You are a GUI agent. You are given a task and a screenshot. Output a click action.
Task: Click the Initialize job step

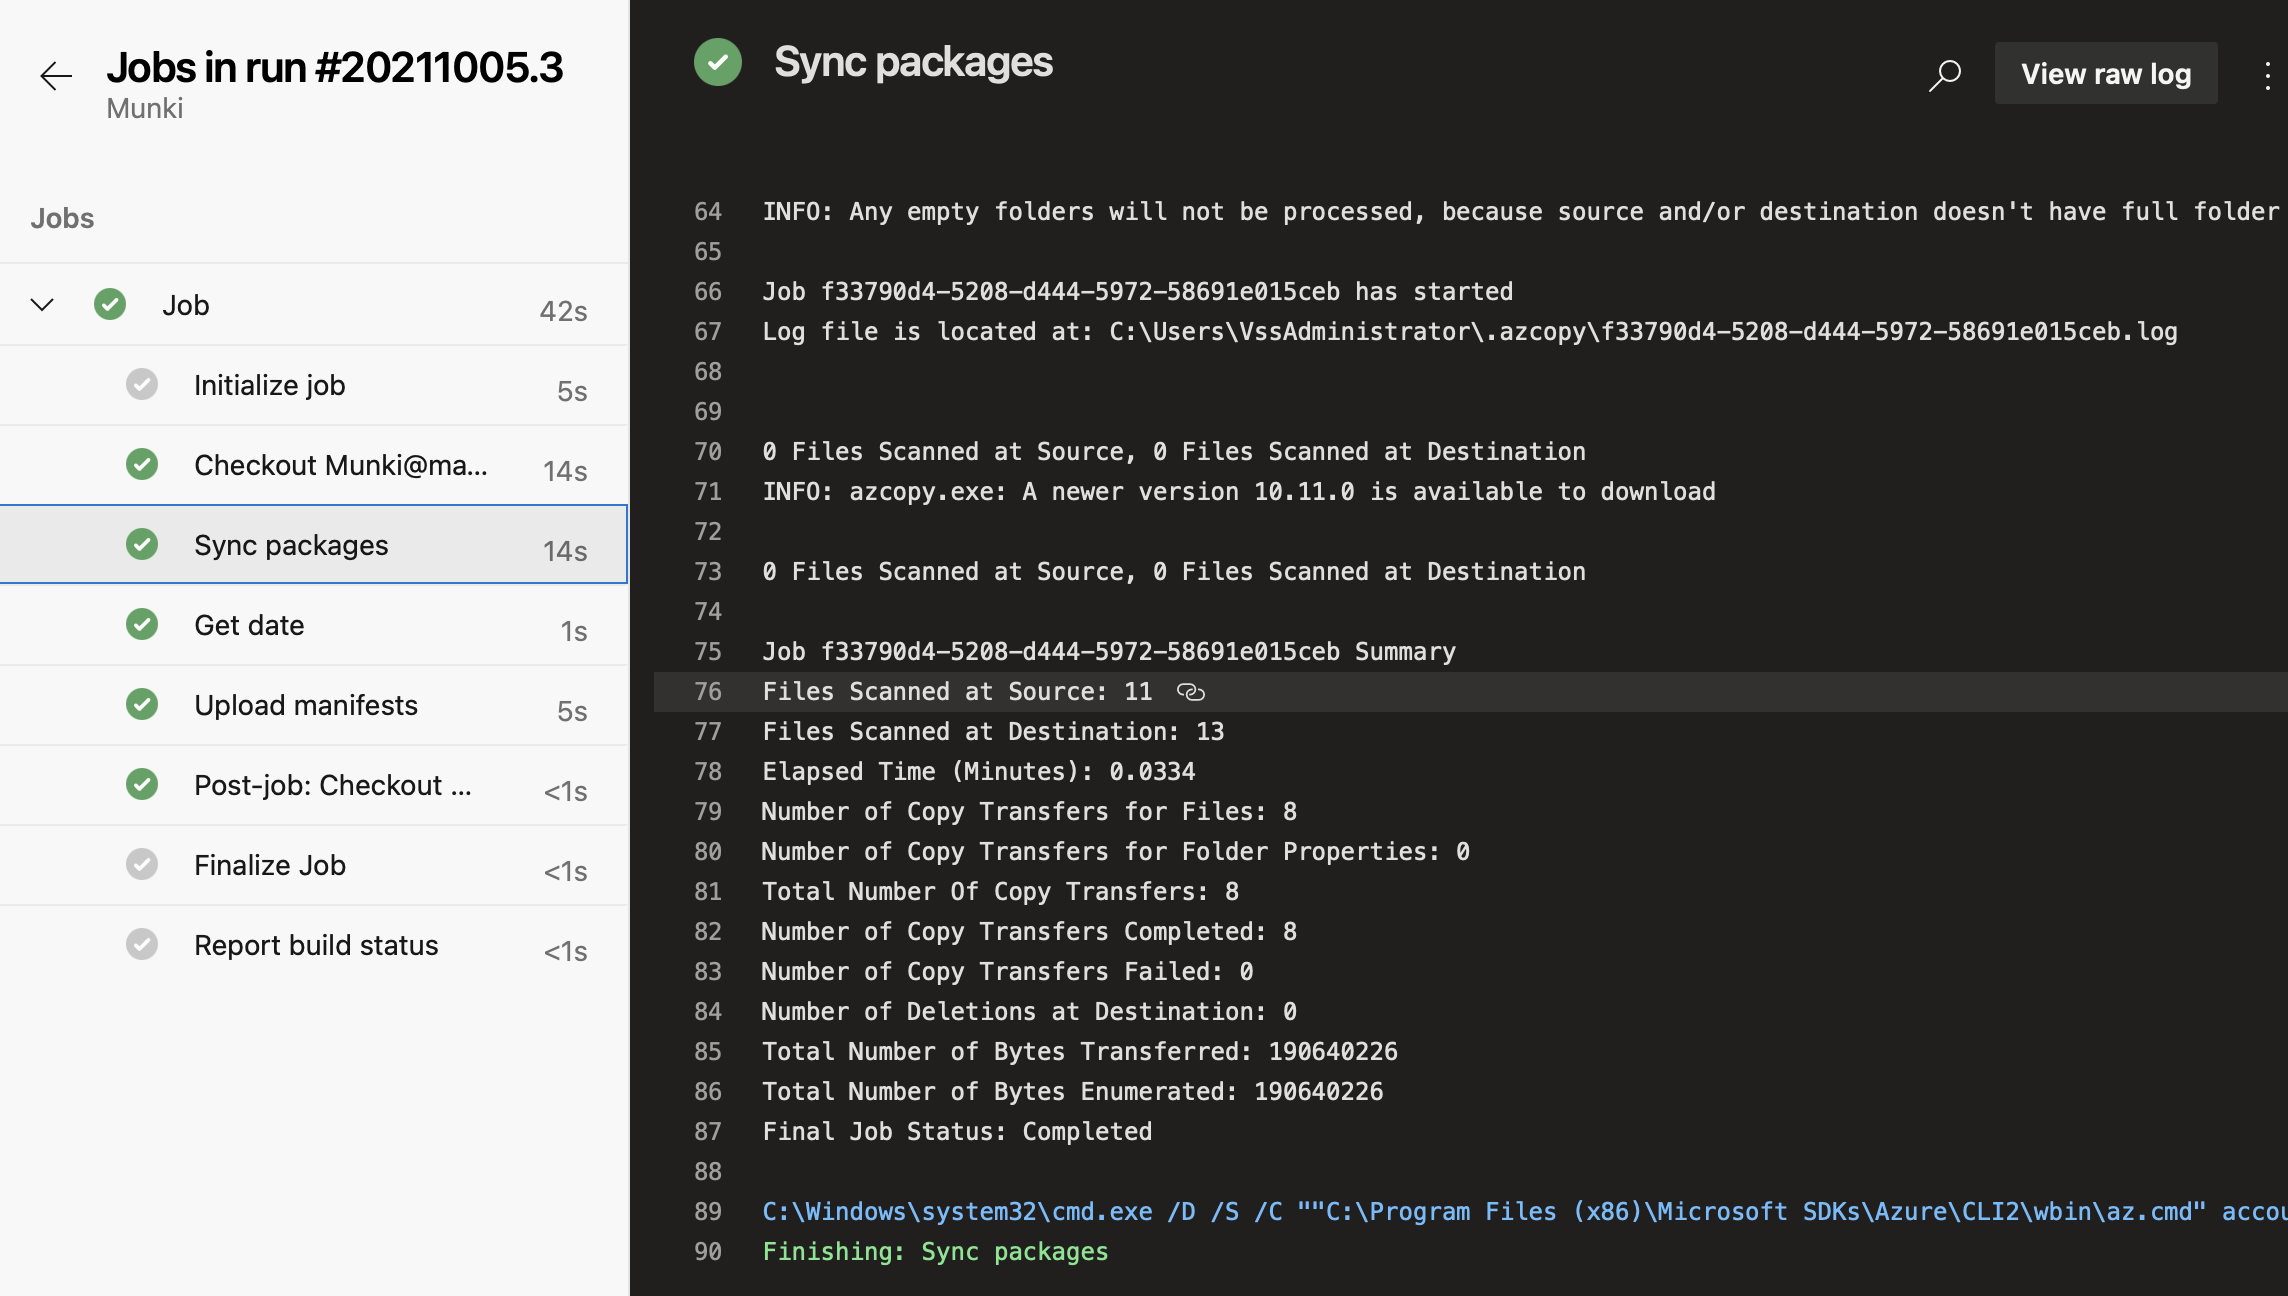pos(270,385)
